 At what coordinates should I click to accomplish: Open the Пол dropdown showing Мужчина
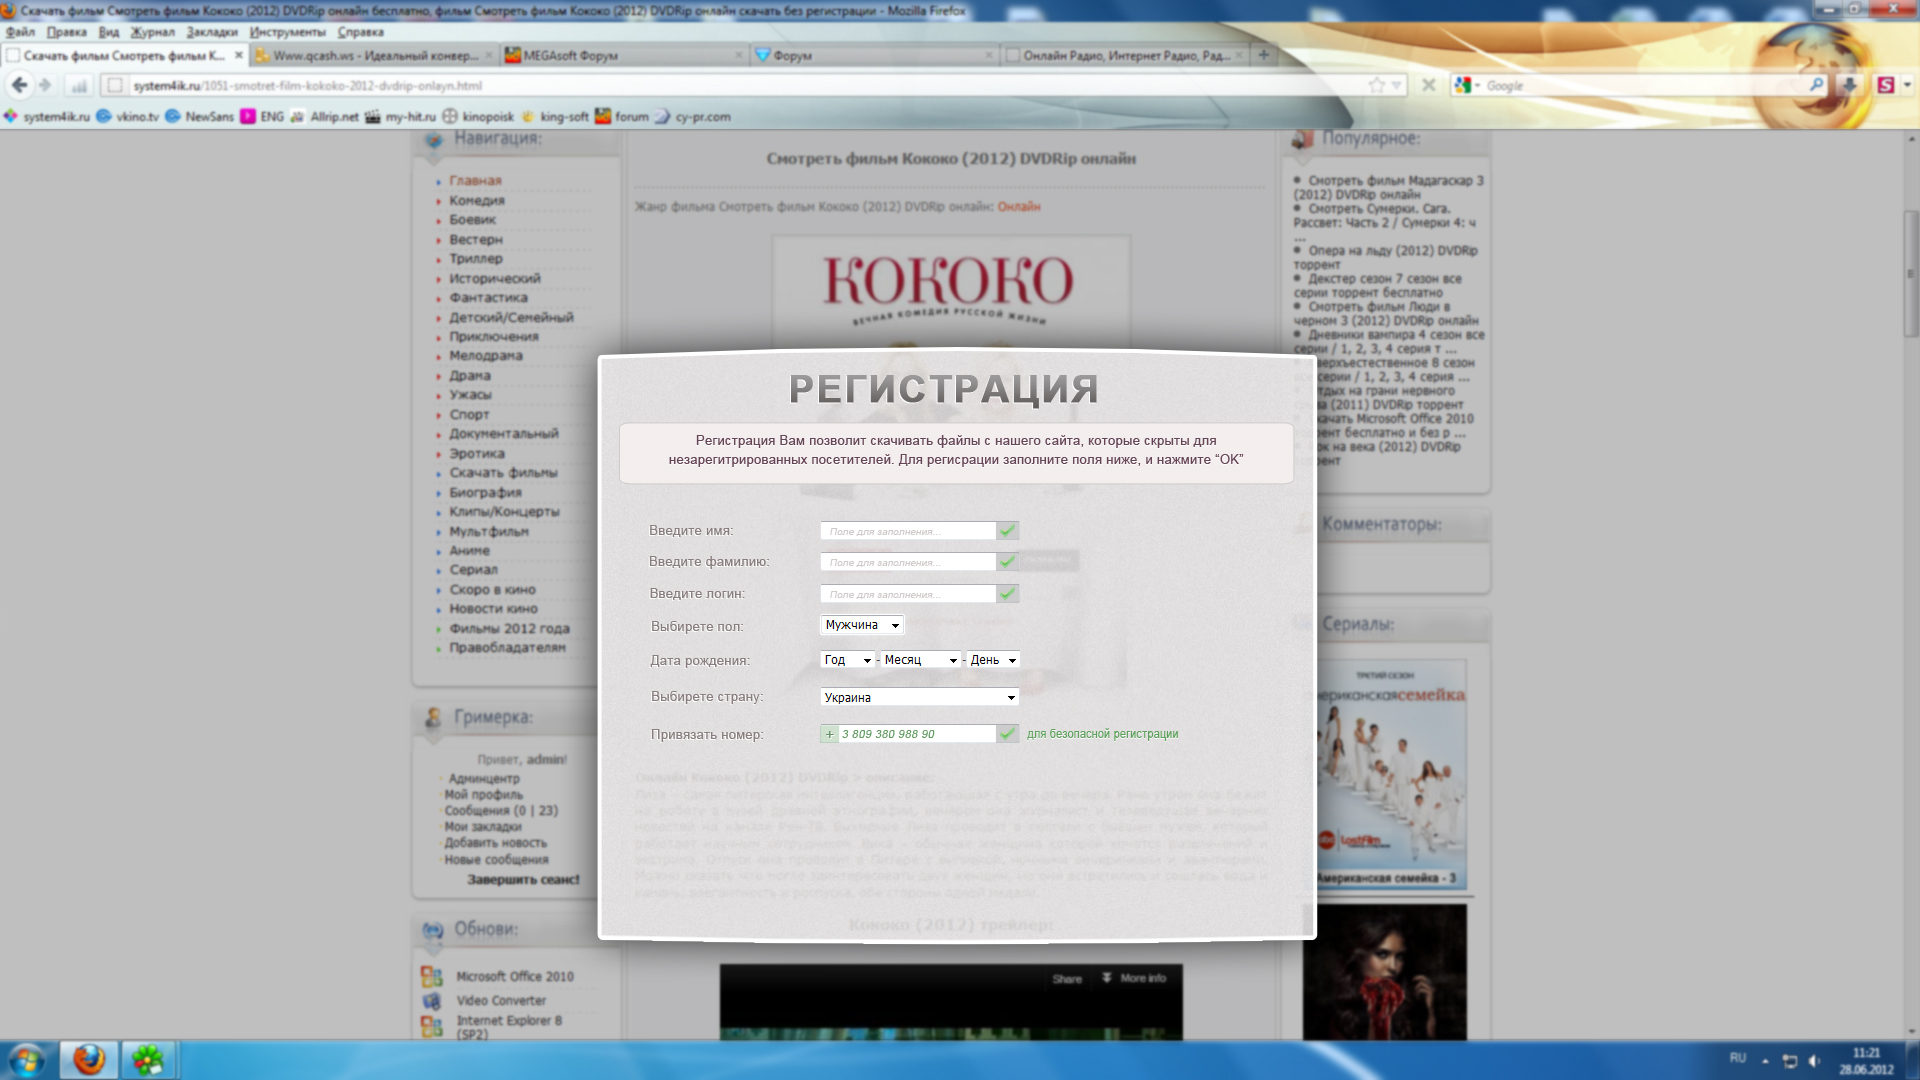point(862,625)
